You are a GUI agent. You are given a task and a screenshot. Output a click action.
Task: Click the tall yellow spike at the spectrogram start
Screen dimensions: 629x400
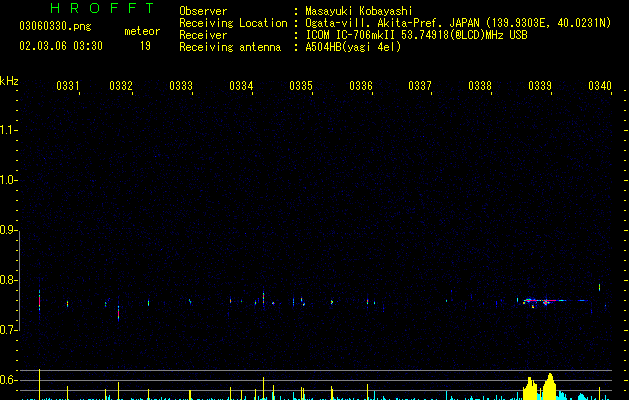tap(39, 384)
